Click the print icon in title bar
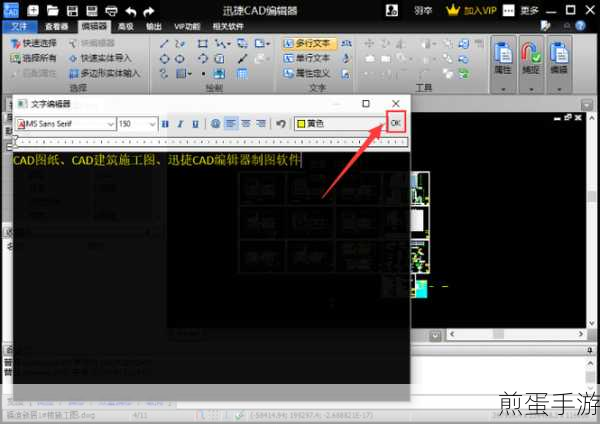The height and width of the screenshot is (424, 600). (111, 11)
